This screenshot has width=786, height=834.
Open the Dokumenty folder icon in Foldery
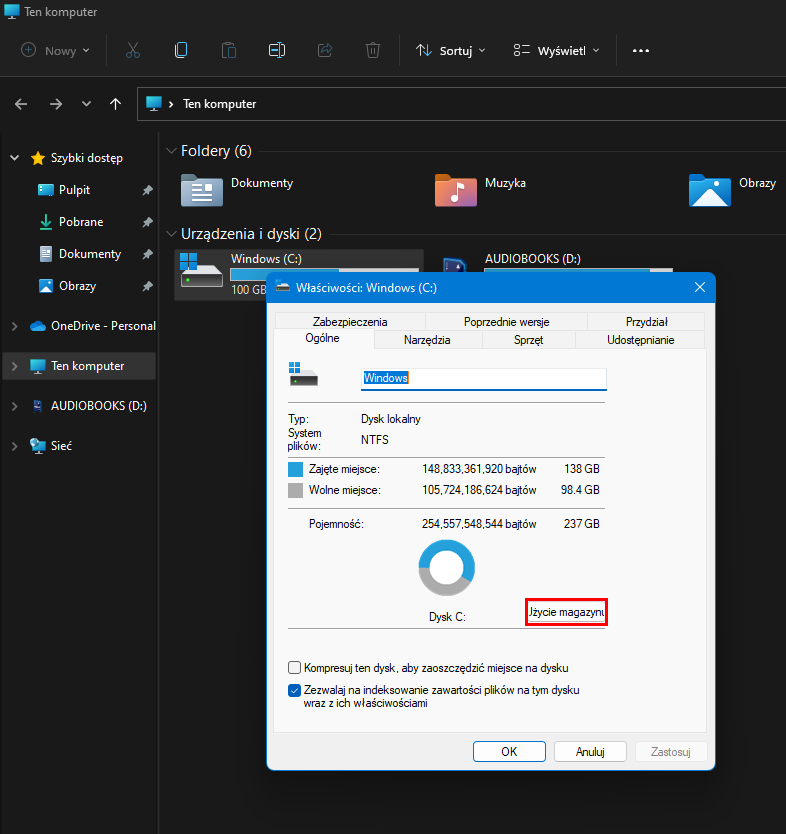(x=202, y=190)
